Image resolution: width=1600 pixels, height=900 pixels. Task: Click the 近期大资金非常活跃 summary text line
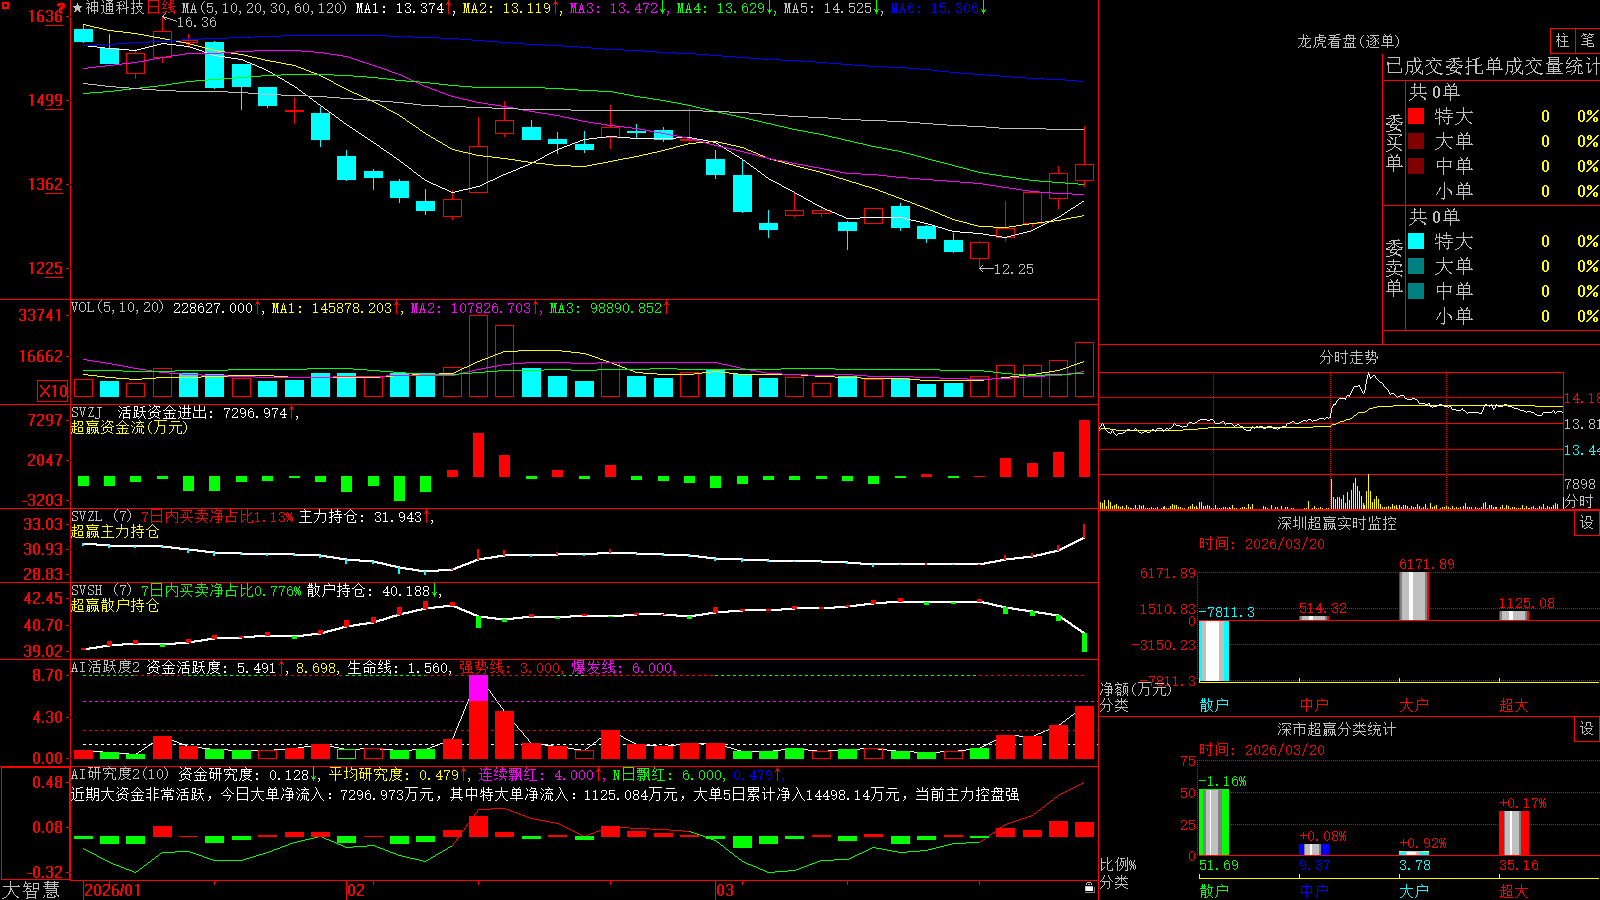point(545,794)
